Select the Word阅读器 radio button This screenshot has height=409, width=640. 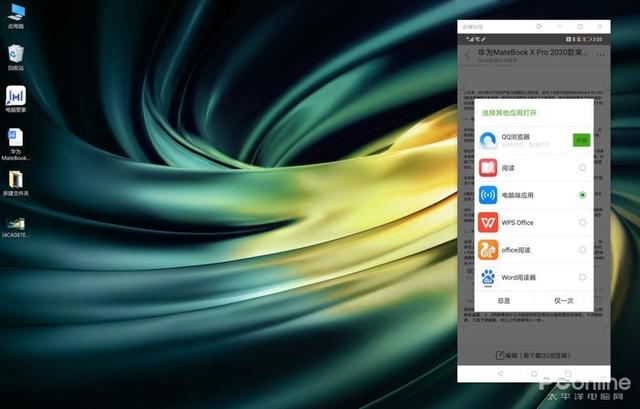(x=582, y=277)
